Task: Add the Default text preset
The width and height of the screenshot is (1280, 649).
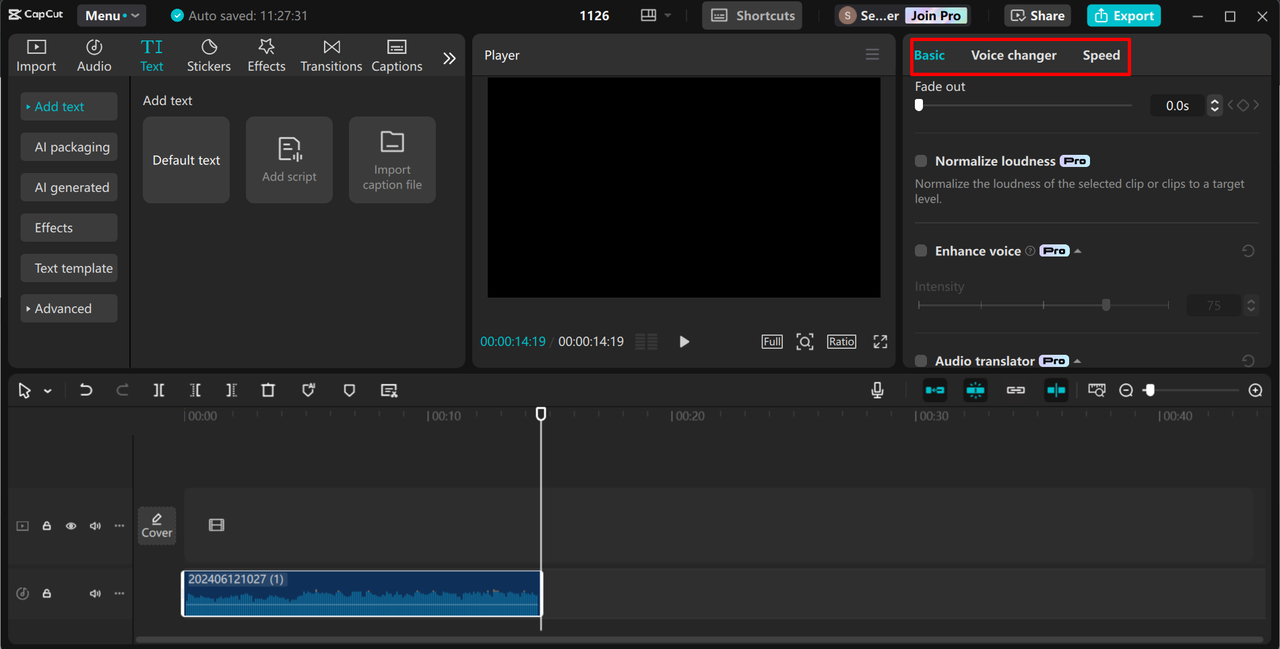Action: click(x=186, y=160)
